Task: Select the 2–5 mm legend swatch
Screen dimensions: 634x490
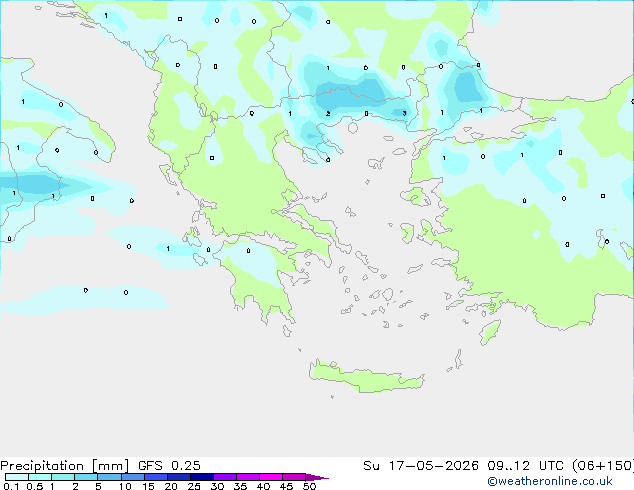Action: pyautogui.click(x=86, y=477)
